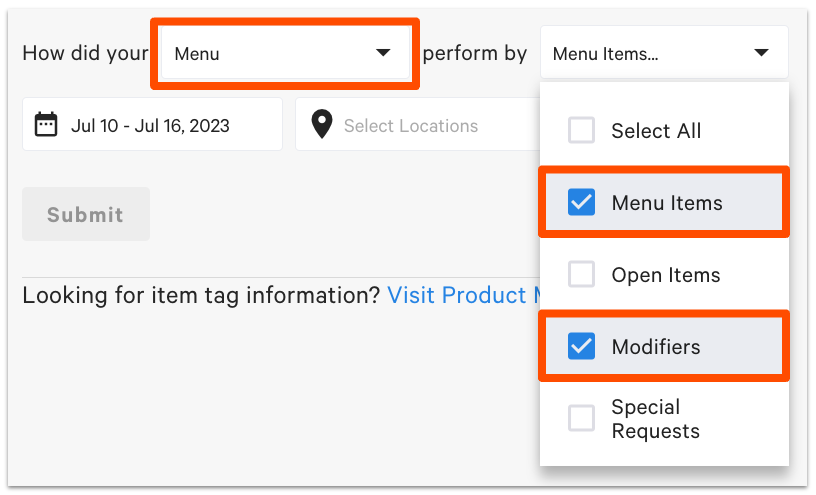Tick the Special Requests checkbox
This screenshot has height=495, width=816.
(x=581, y=419)
